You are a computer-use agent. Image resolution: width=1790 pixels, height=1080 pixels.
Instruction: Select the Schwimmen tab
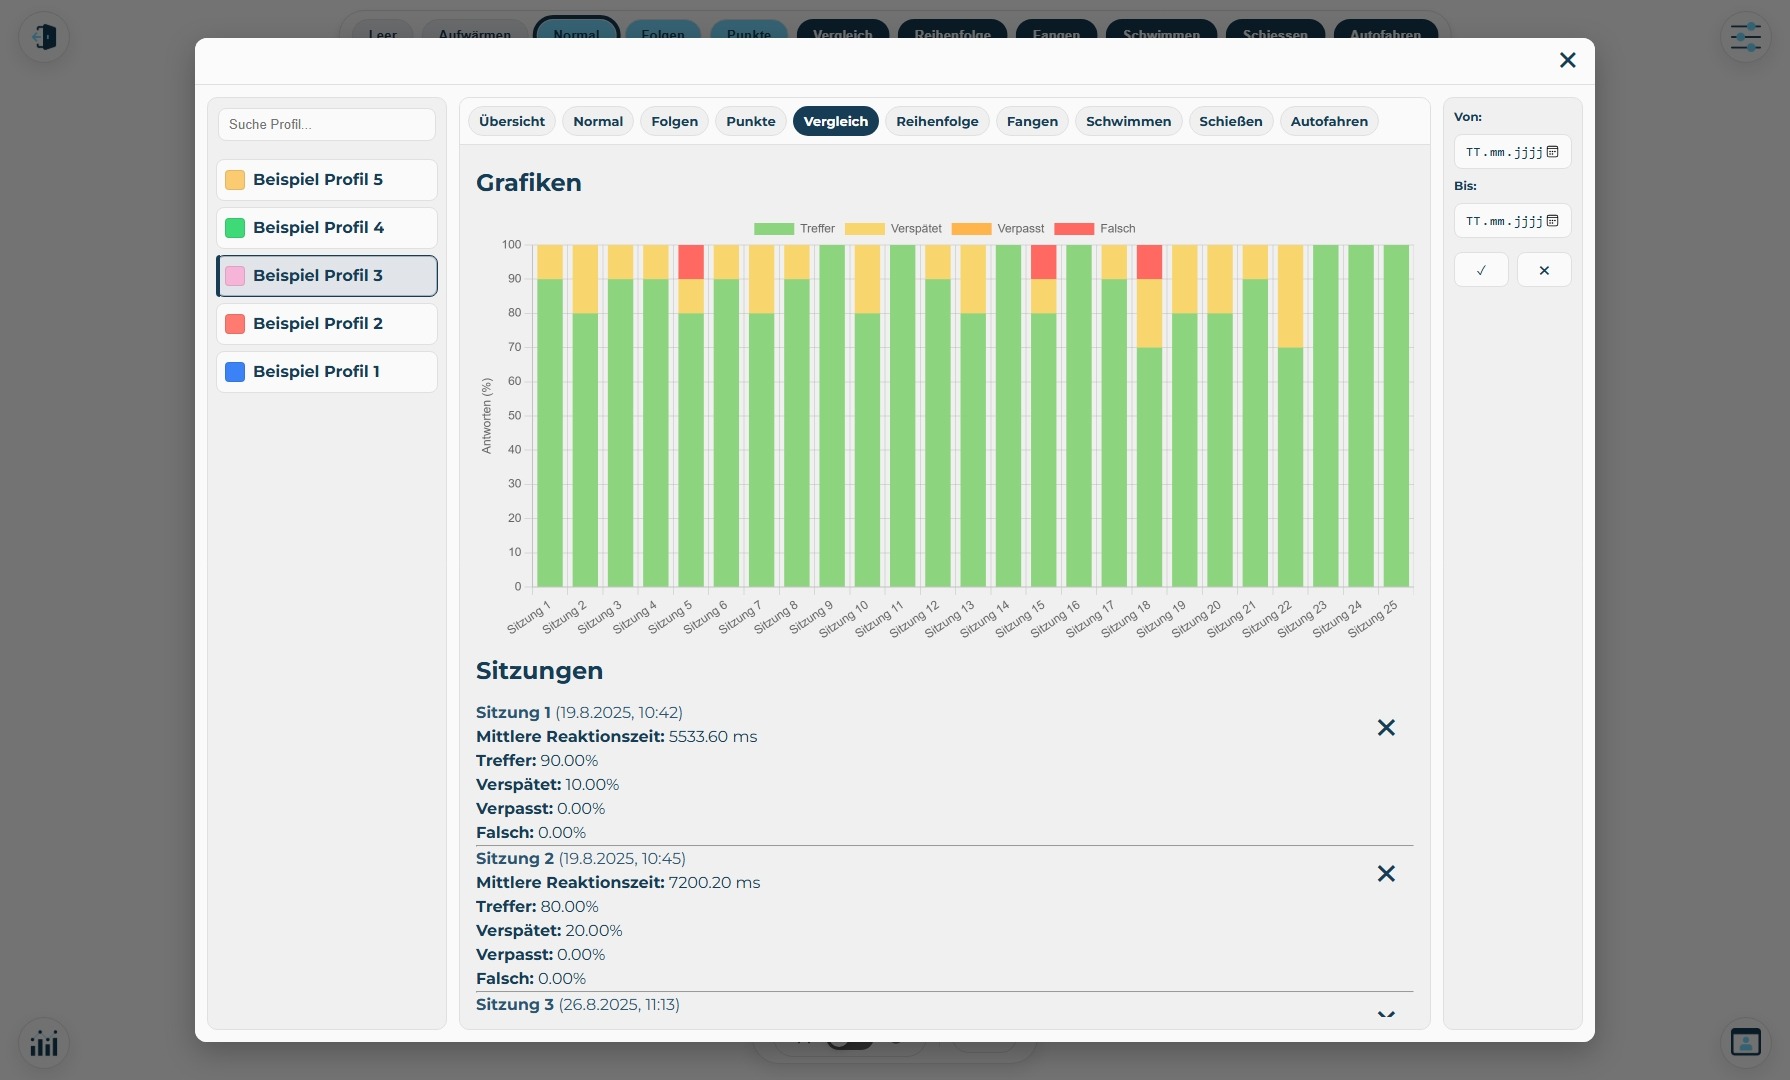(x=1128, y=121)
